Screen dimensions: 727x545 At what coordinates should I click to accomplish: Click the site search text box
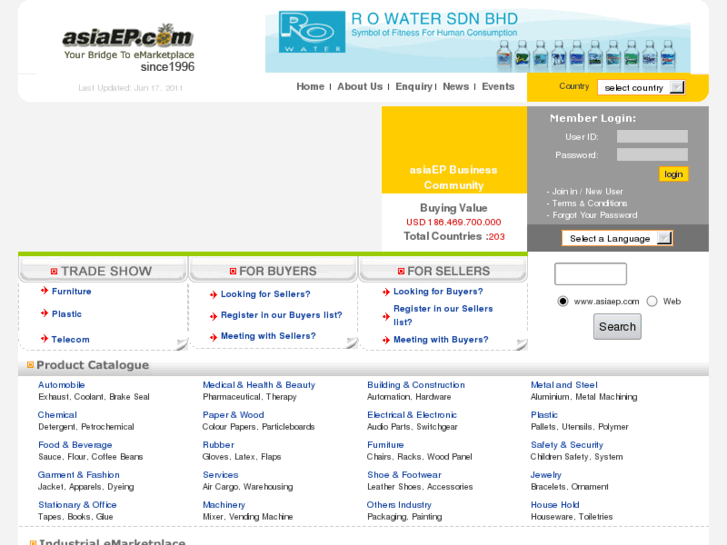point(590,274)
